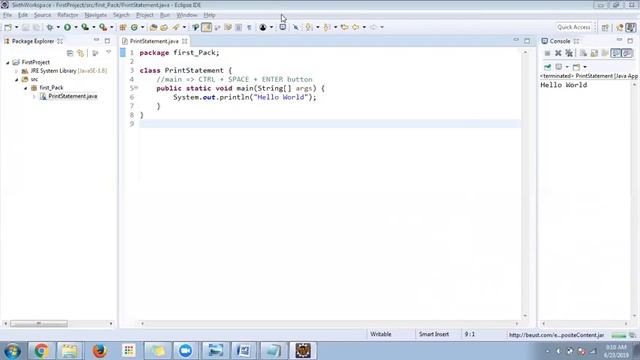Go to Last Edit Location icon
This screenshot has width=640, height=360.
[344, 27]
